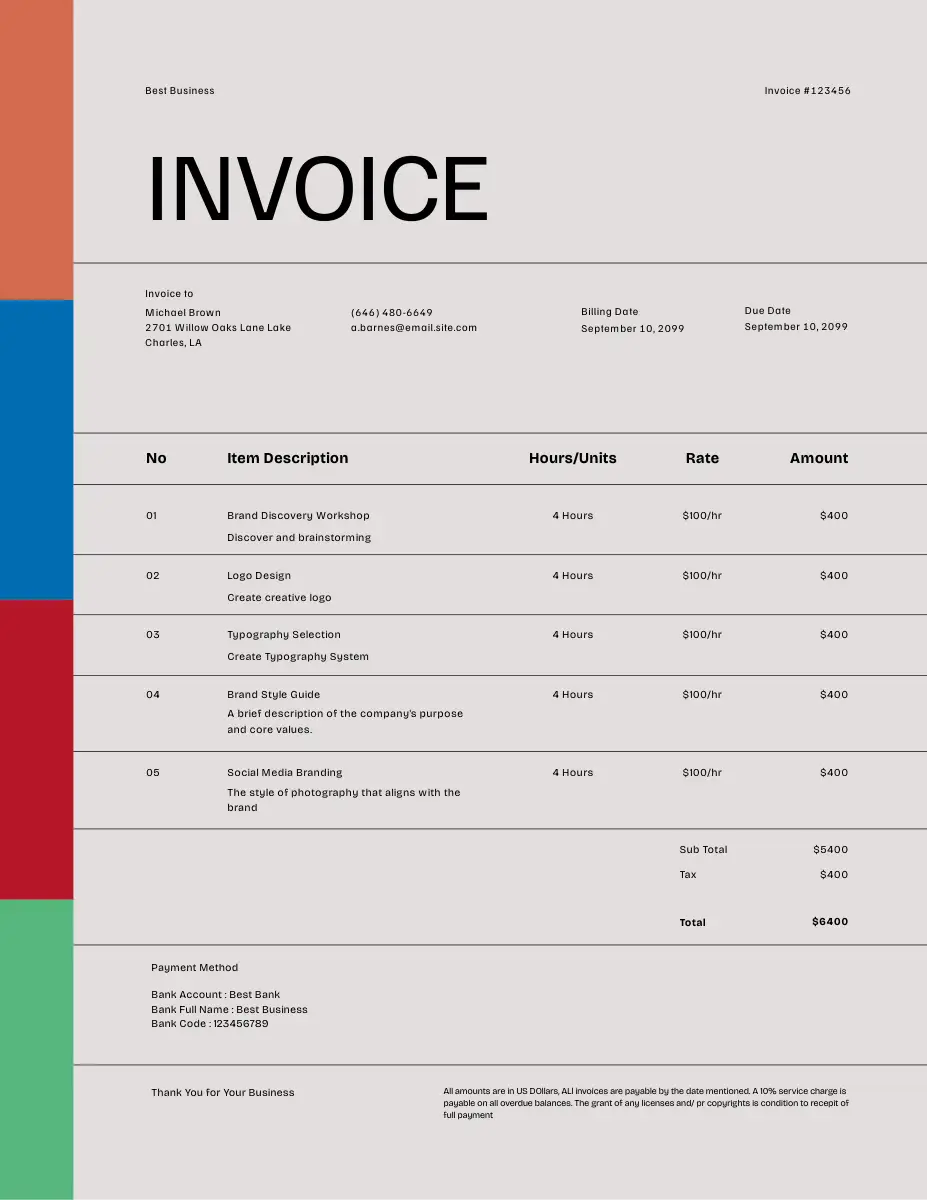This screenshot has width=927, height=1200.
Task: Select the Logo Design line item
Action: click(x=259, y=576)
